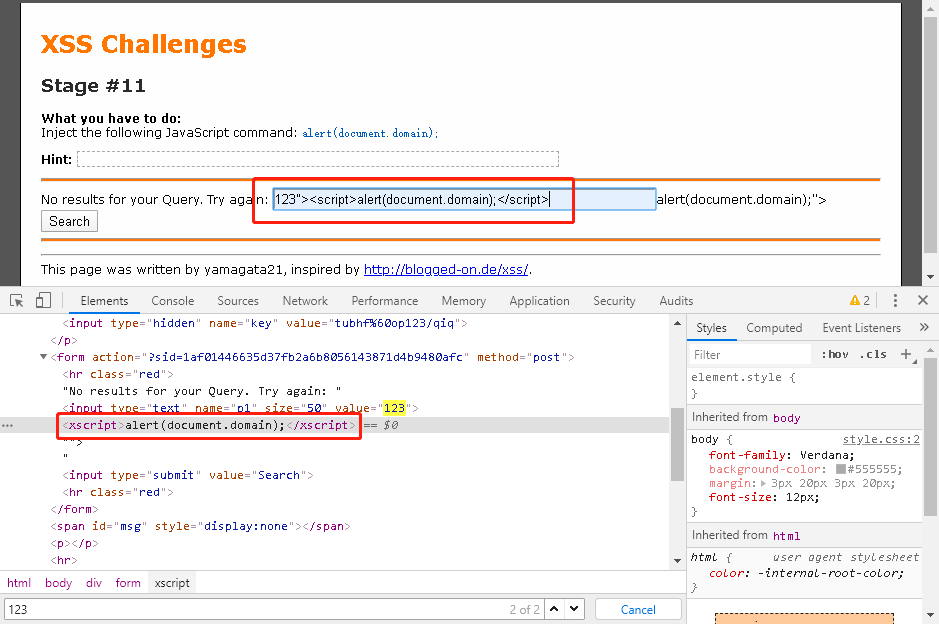
Task: Click the three-dot gutter beside xscript row
Action: pos(7,425)
